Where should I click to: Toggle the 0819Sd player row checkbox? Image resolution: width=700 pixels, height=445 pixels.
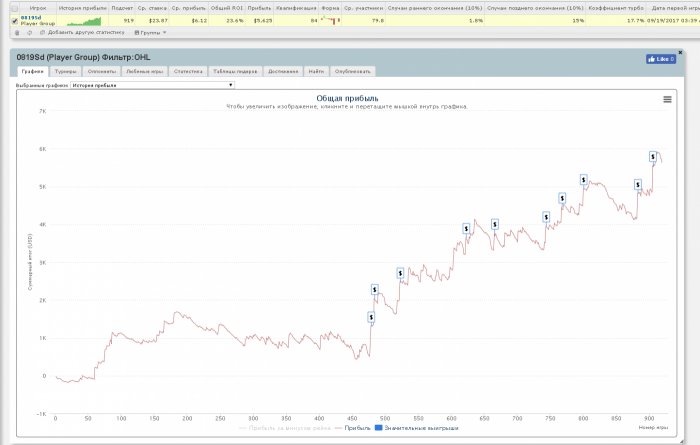tap(13, 20)
